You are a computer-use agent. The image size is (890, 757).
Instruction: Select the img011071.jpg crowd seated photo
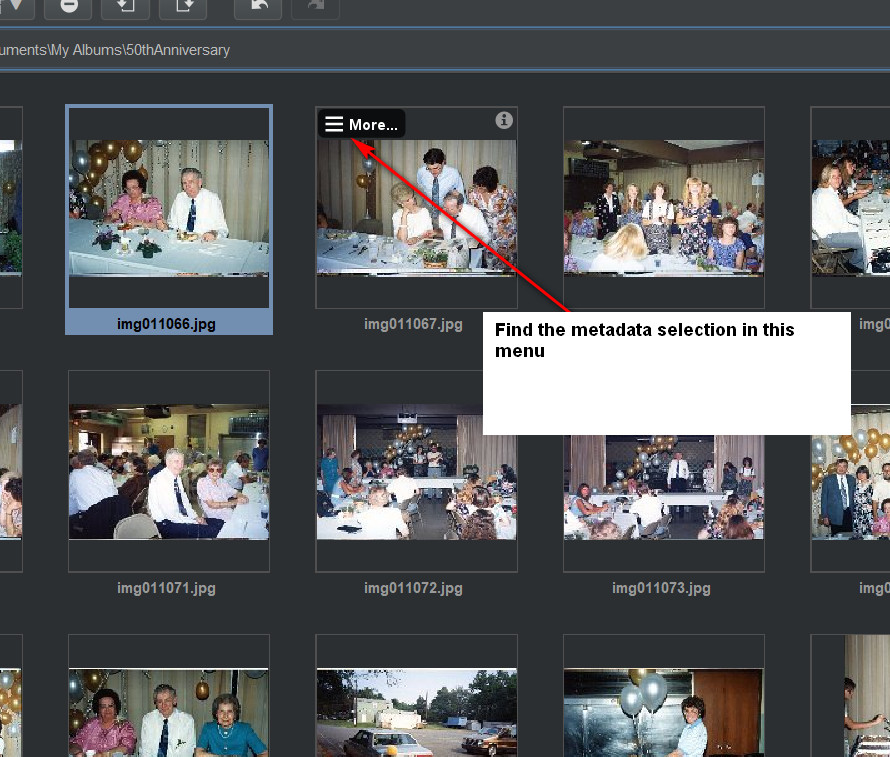169,472
